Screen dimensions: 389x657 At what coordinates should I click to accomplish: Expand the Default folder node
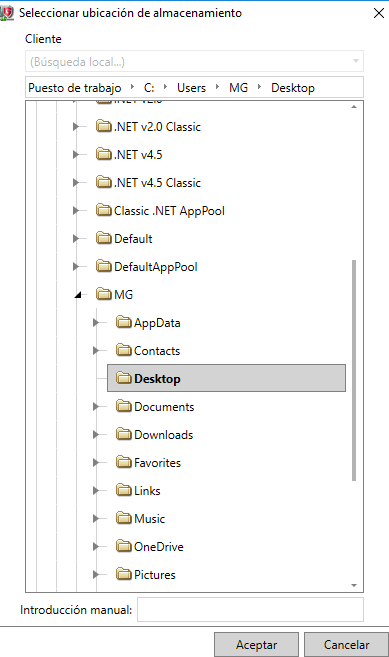click(x=76, y=238)
